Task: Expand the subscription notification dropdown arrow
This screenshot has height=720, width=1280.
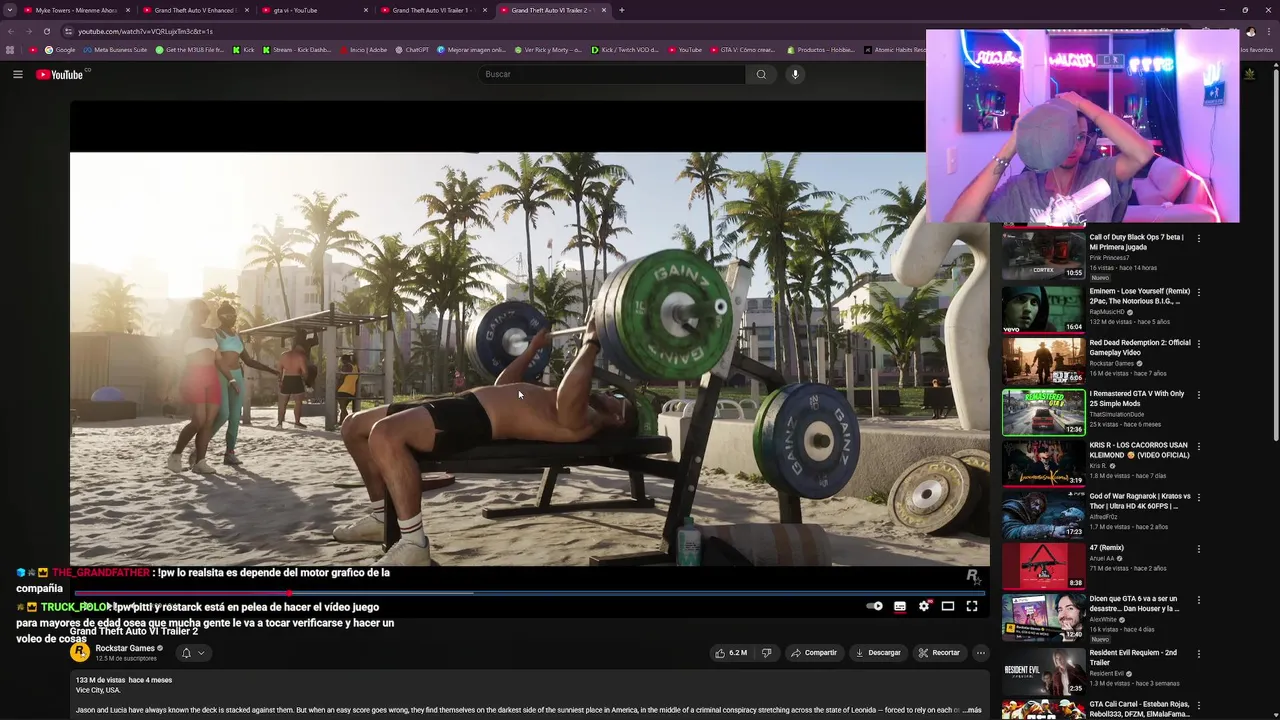Action: point(201,653)
